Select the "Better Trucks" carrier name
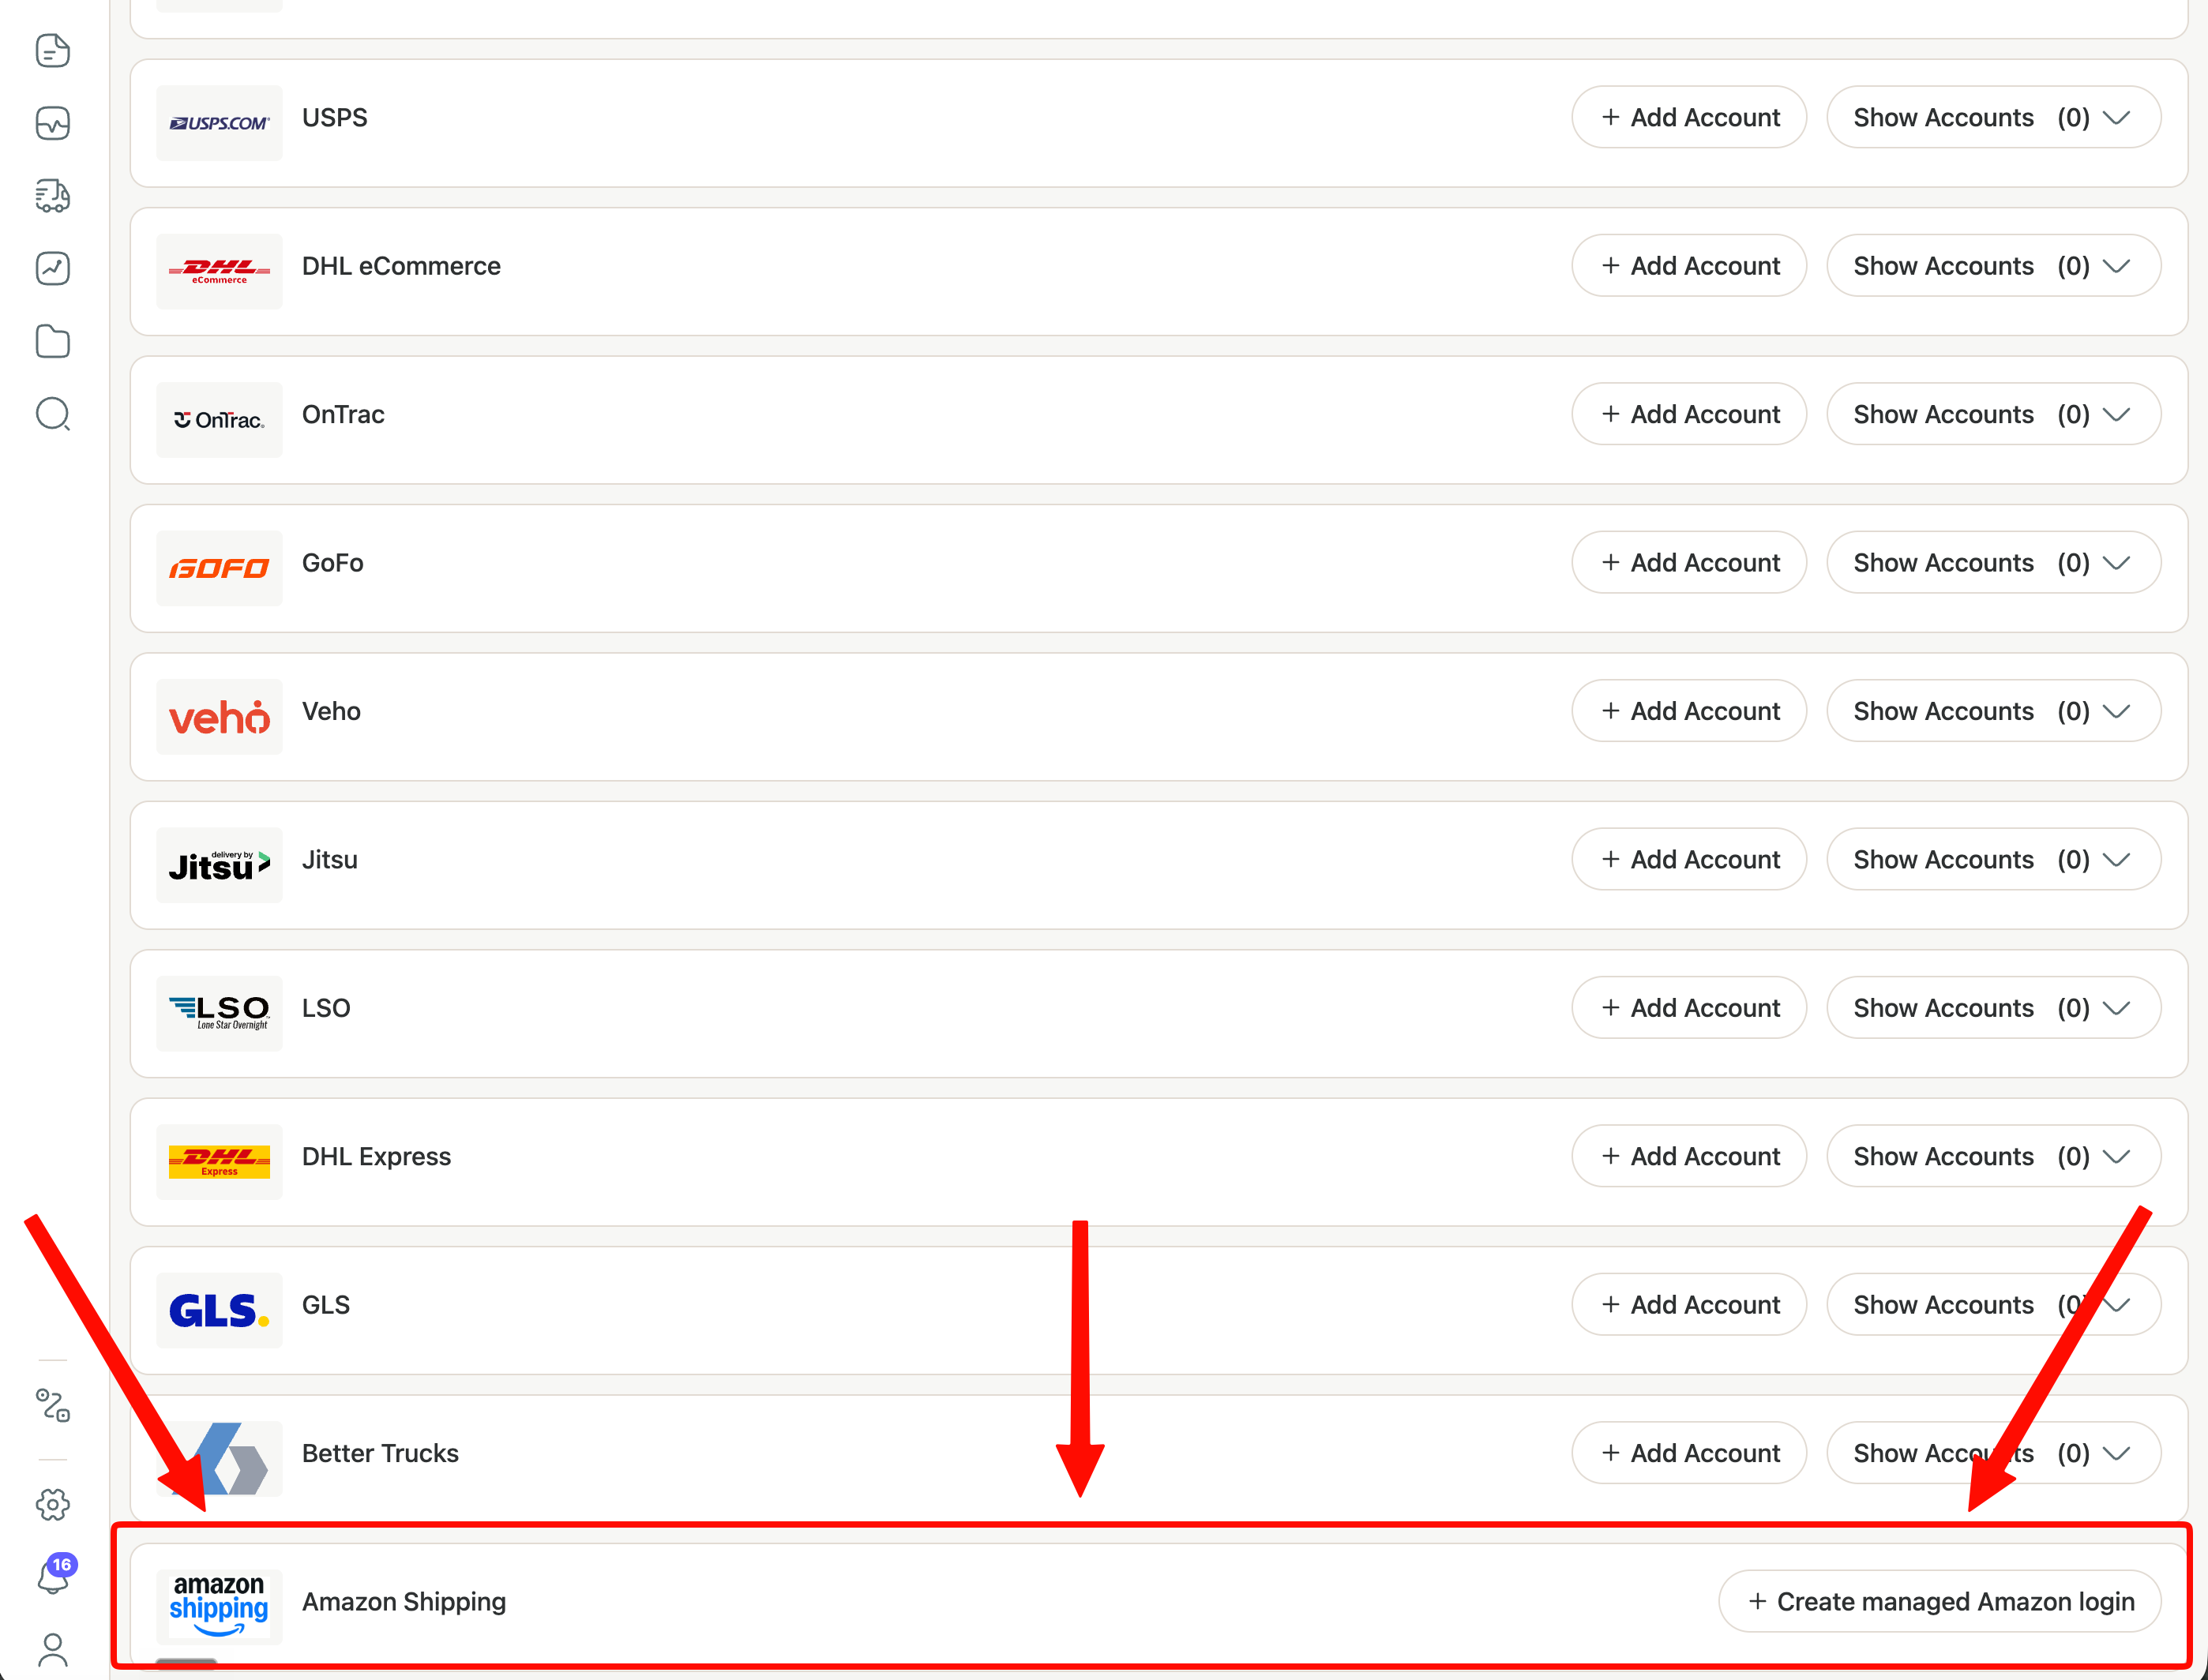The width and height of the screenshot is (2208, 1680). pos(380,1453)
